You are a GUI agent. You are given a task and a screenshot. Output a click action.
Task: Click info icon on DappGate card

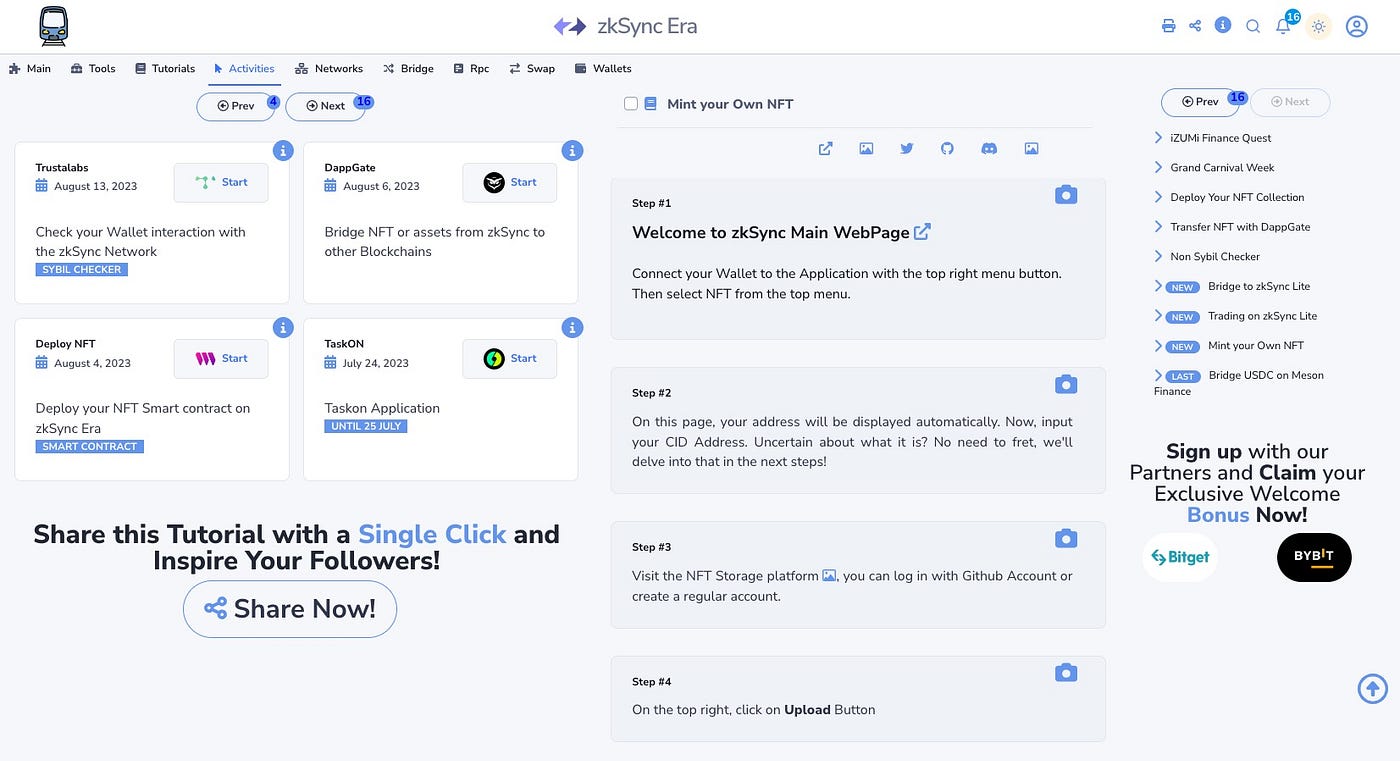click(x=572, y=150)
